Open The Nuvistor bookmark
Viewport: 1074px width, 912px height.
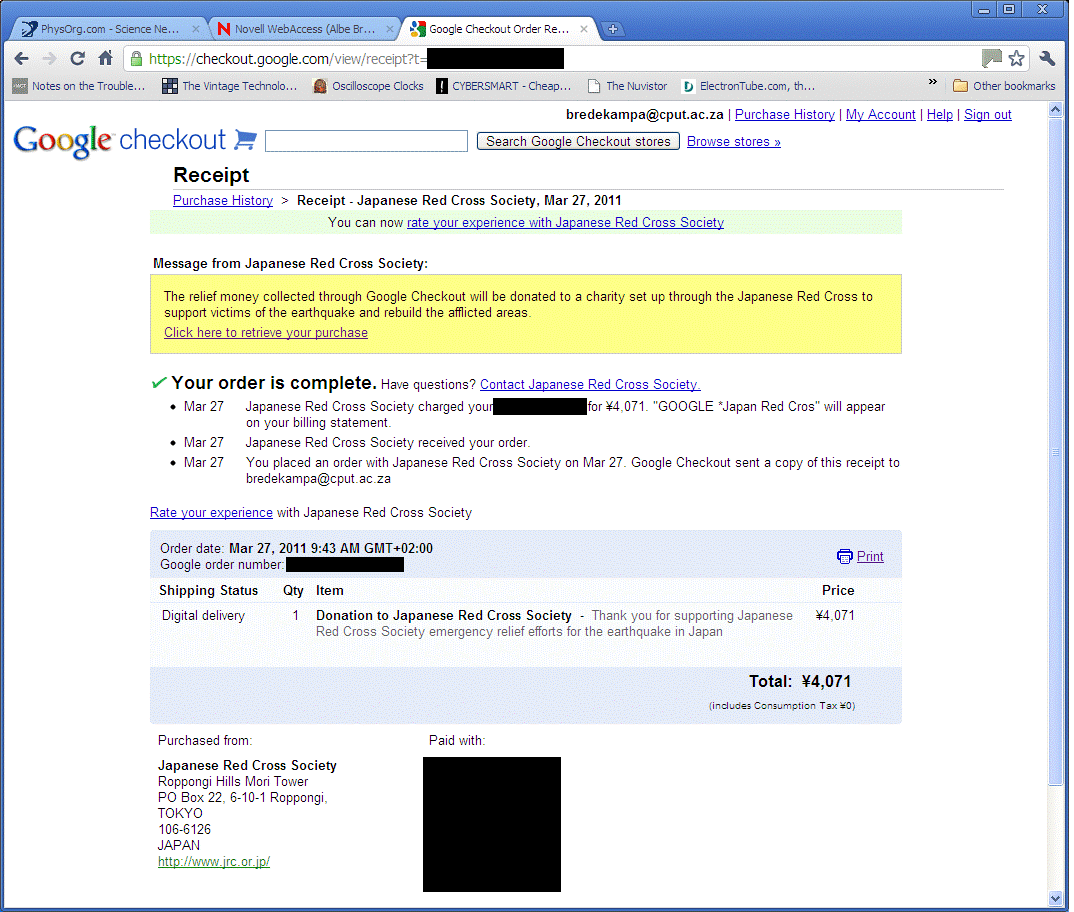(627, 86)
